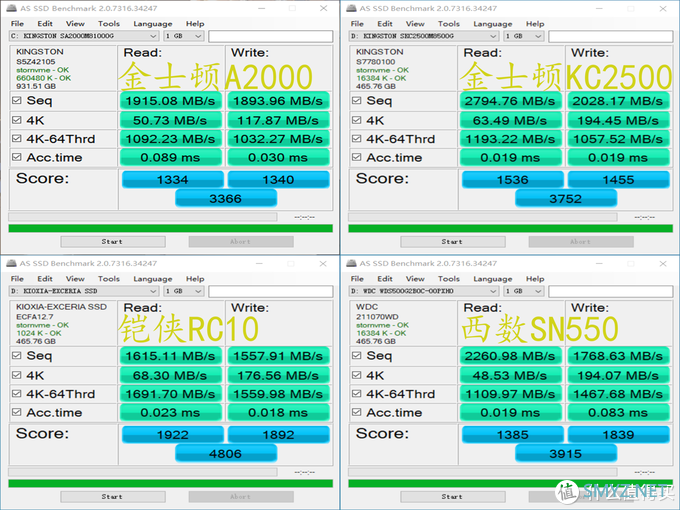The width and height of the screenshot is (680, 510).
Task: Select capacity text 931.51 GB
Action: click(36, 86)
